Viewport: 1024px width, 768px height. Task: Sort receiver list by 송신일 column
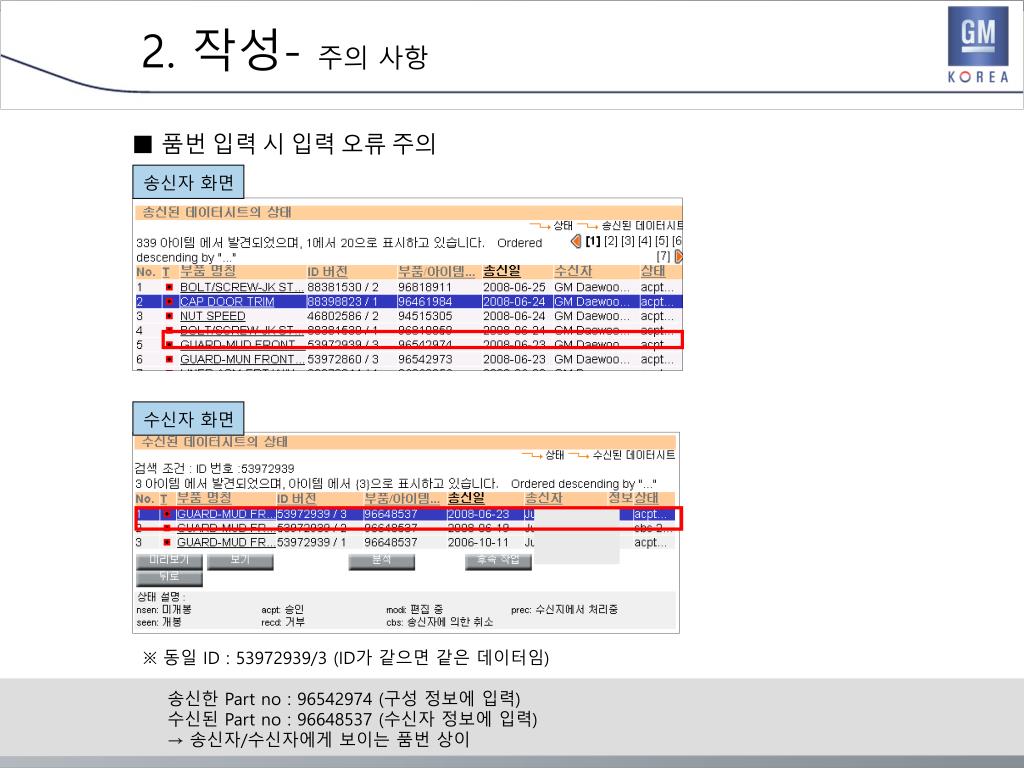466,498
